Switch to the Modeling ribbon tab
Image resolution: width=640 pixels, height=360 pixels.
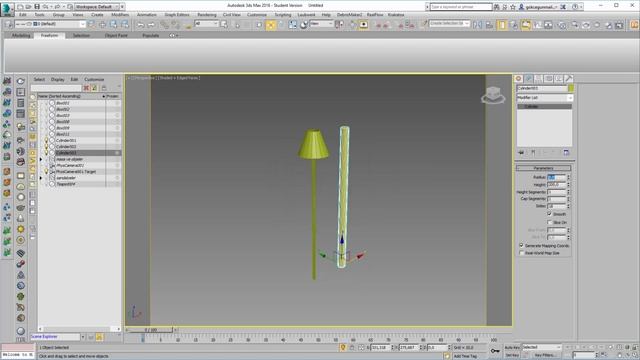point(21,36)
